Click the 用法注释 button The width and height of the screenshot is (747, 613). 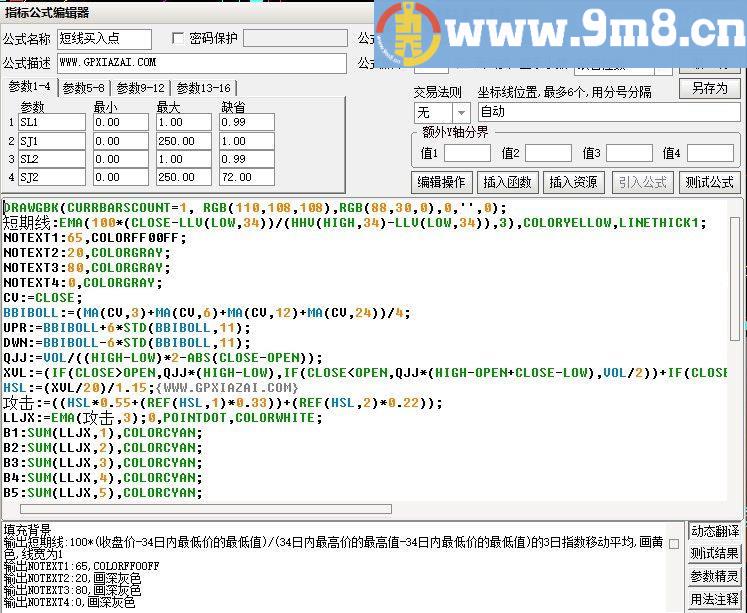pos(715,599)
